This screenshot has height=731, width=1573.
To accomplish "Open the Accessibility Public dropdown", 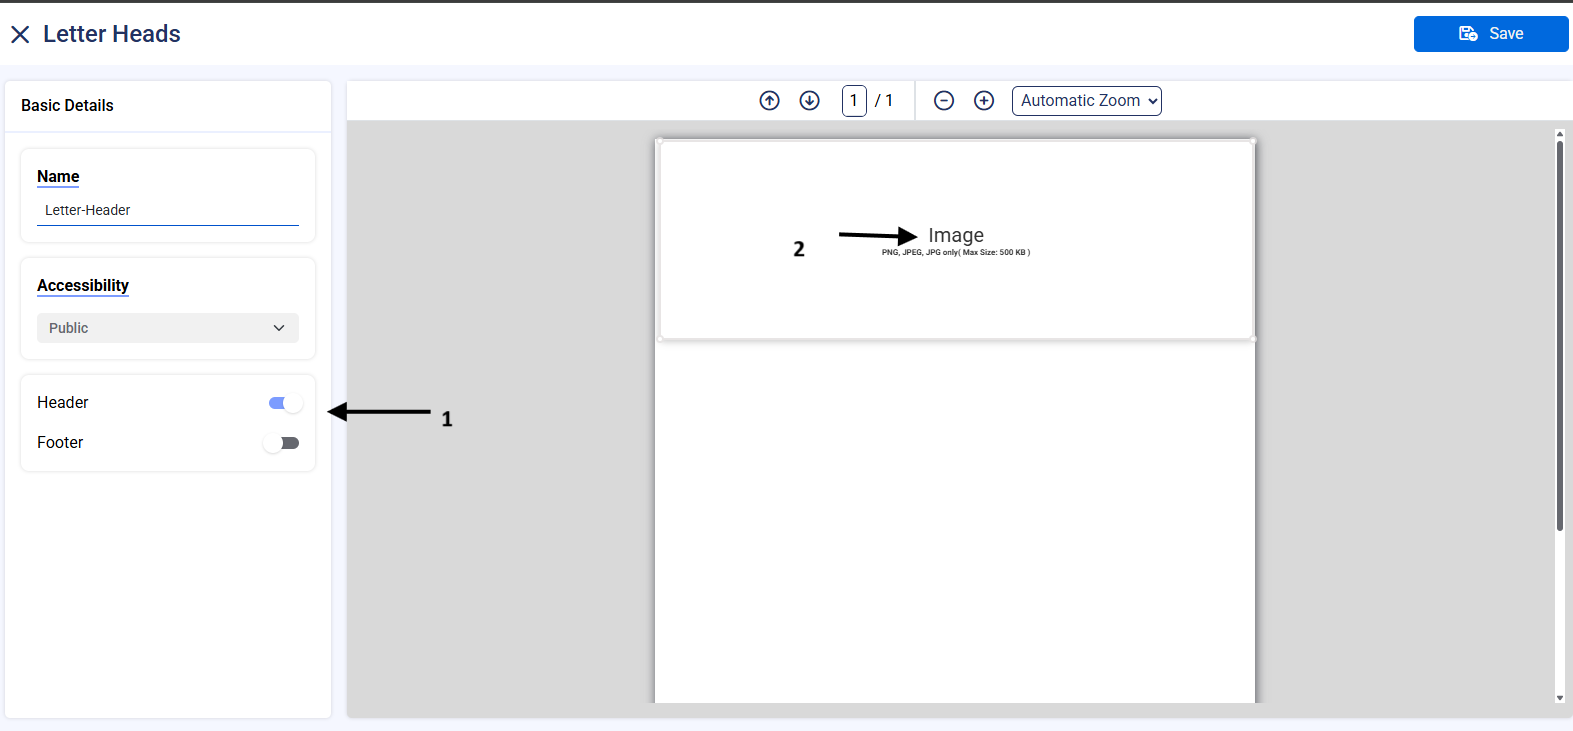I will coord(167,328).
